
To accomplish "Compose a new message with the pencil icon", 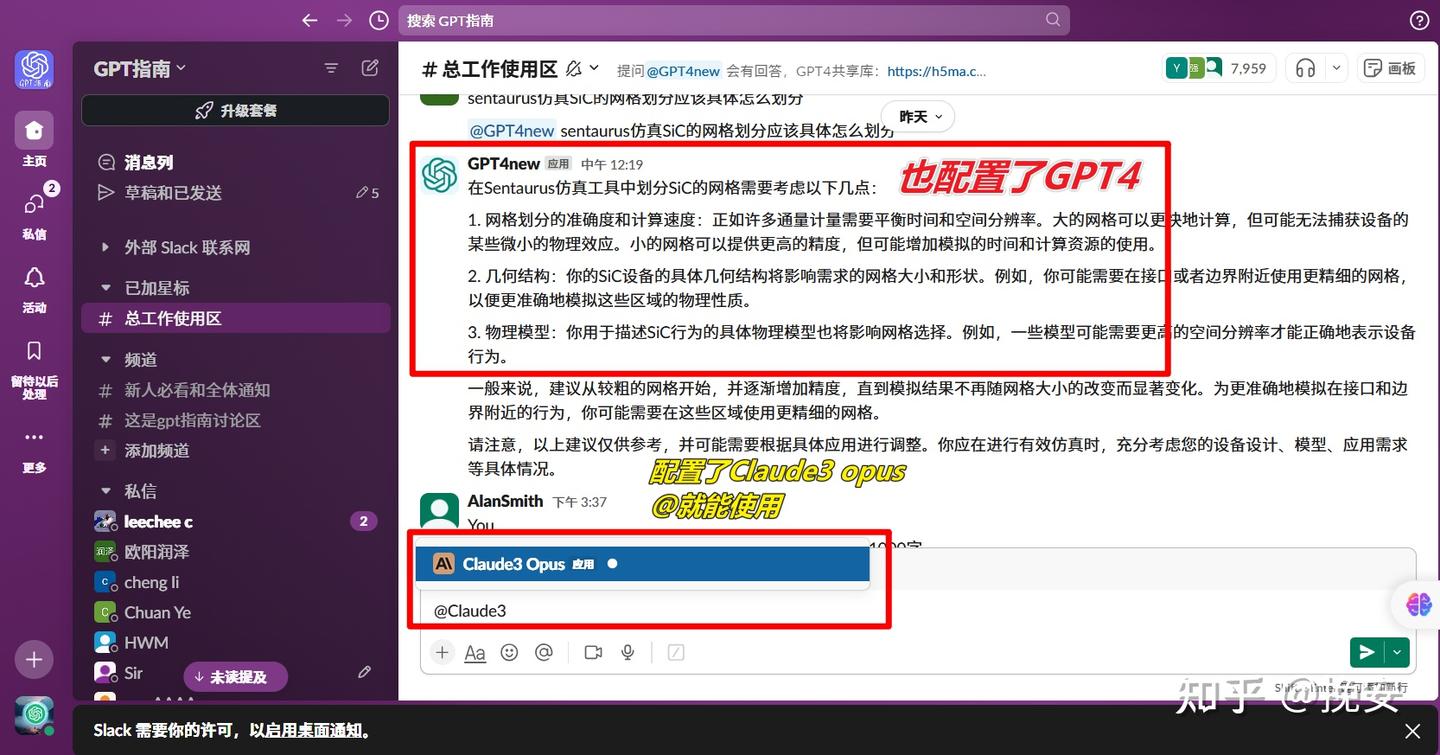I will click(x=369, y=67).
